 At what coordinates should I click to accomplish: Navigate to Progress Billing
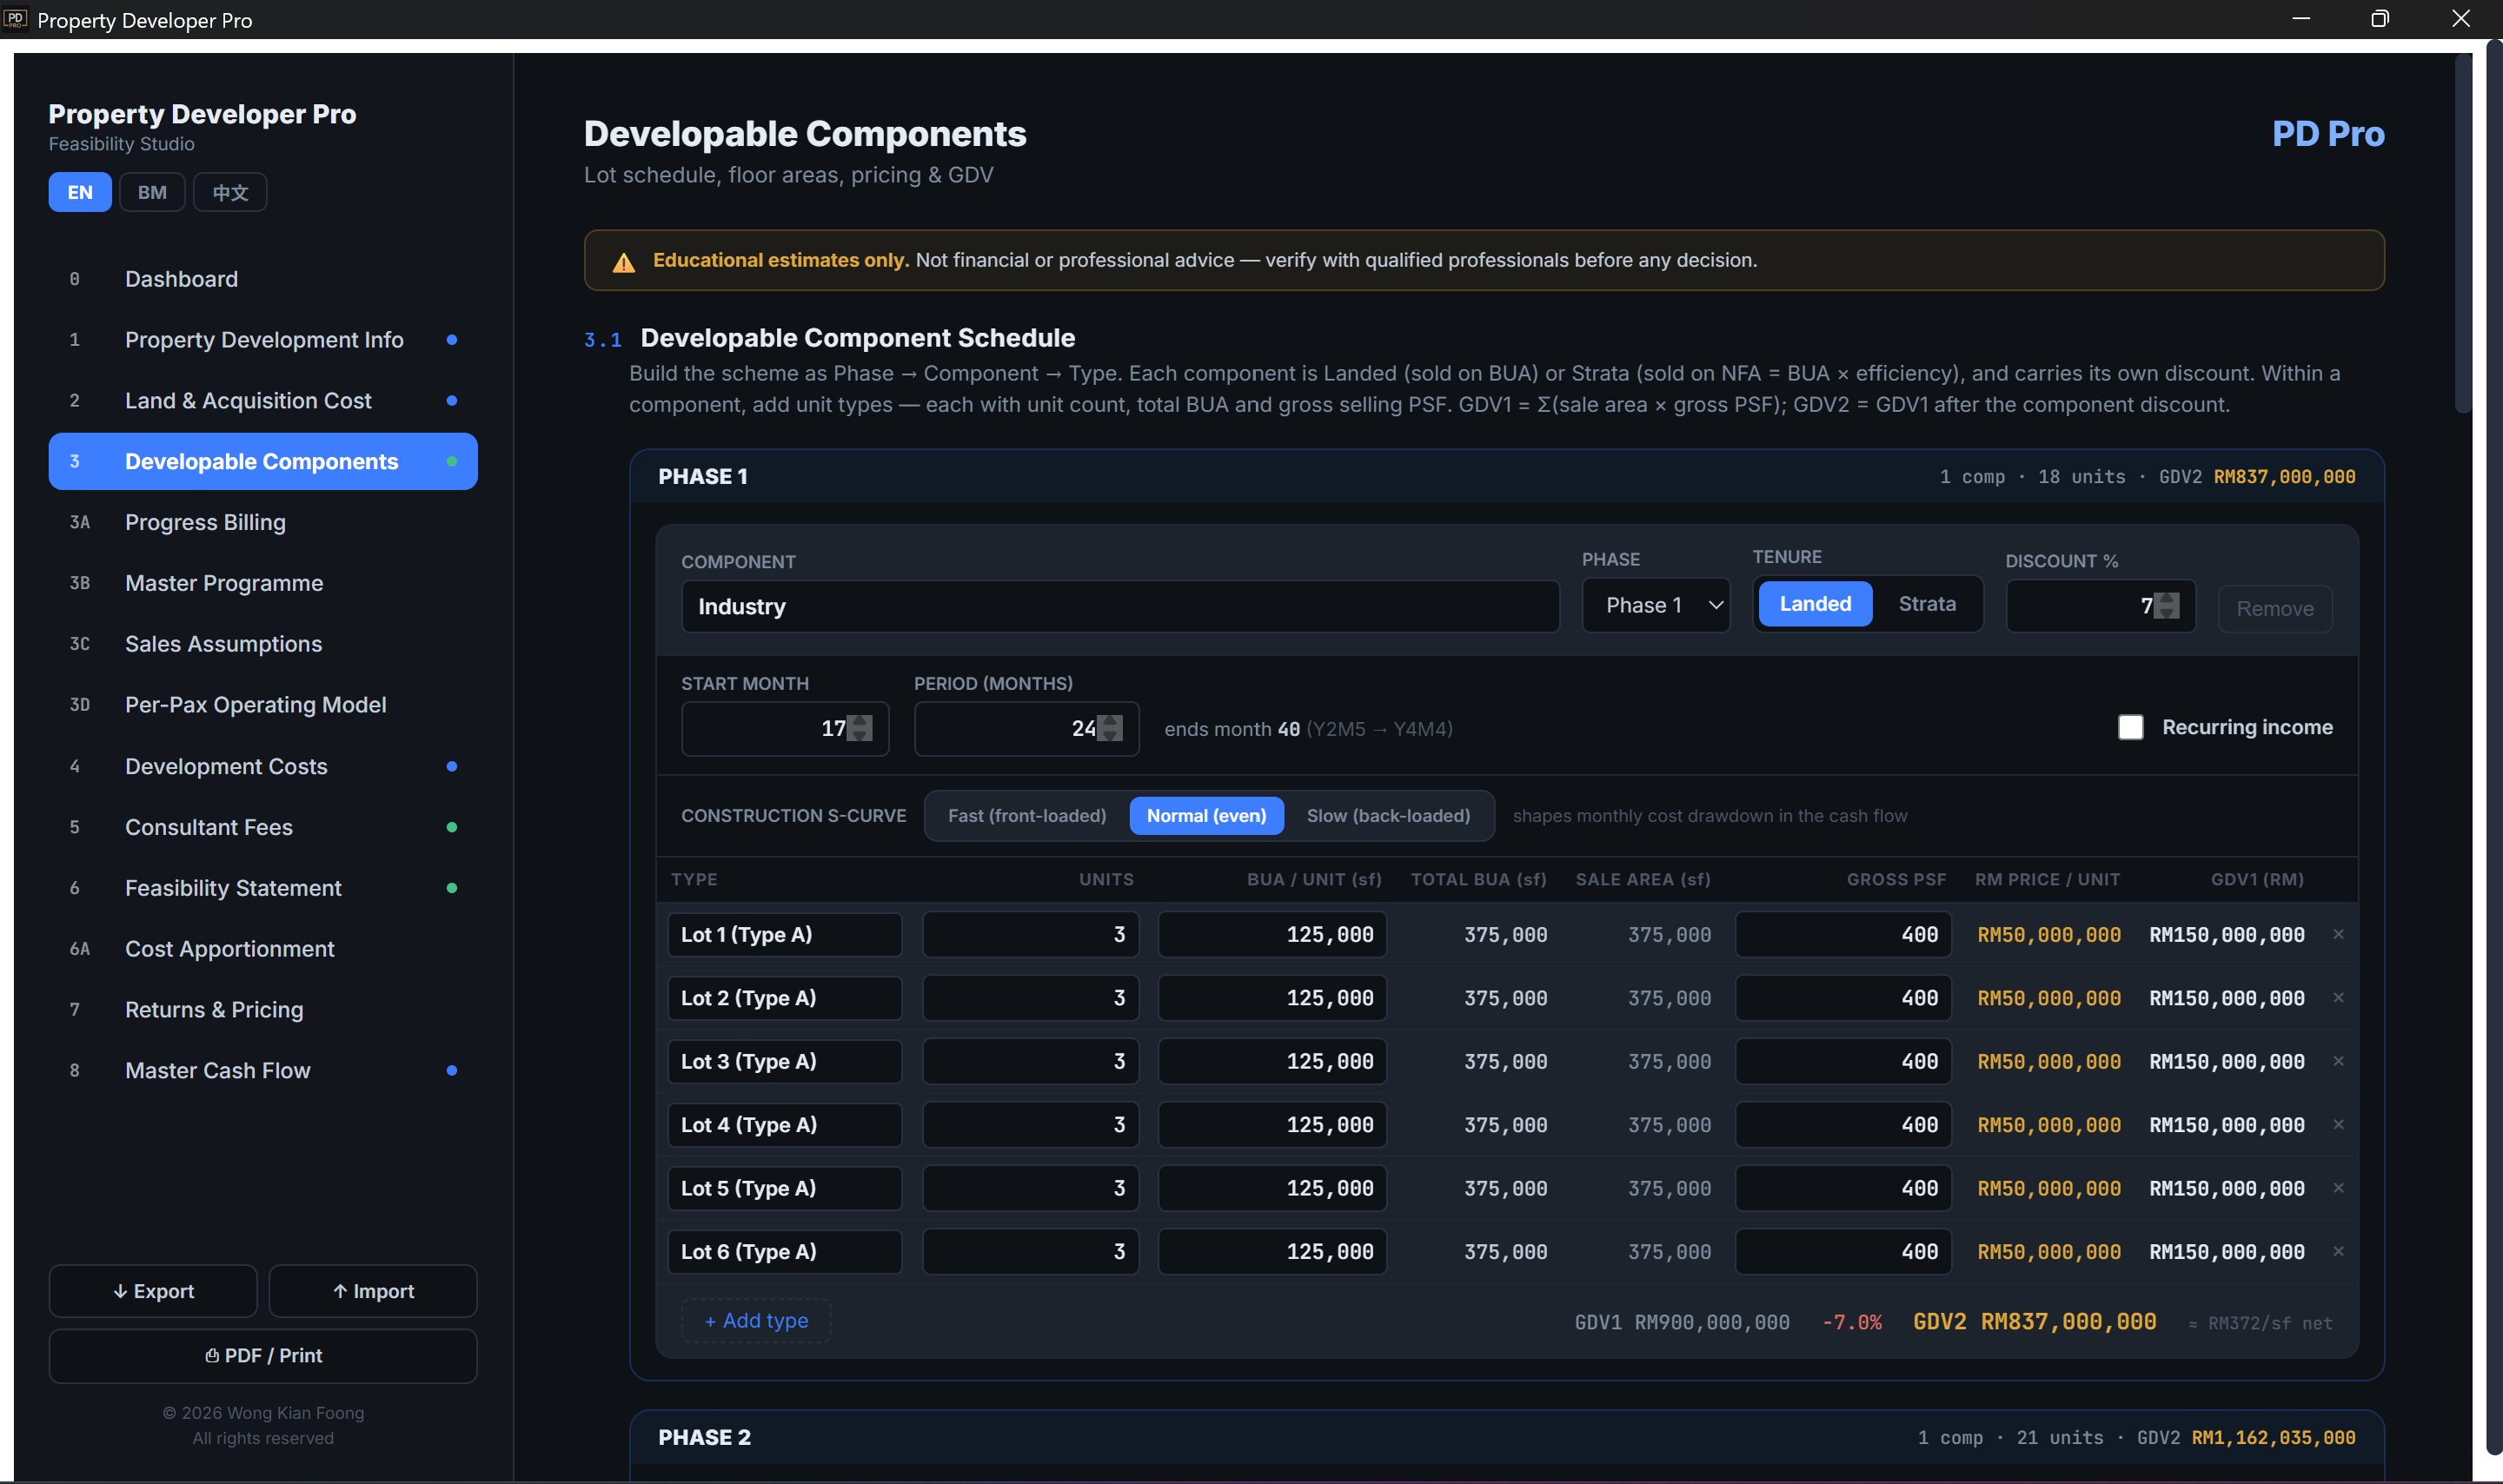(x=263, y=522)
